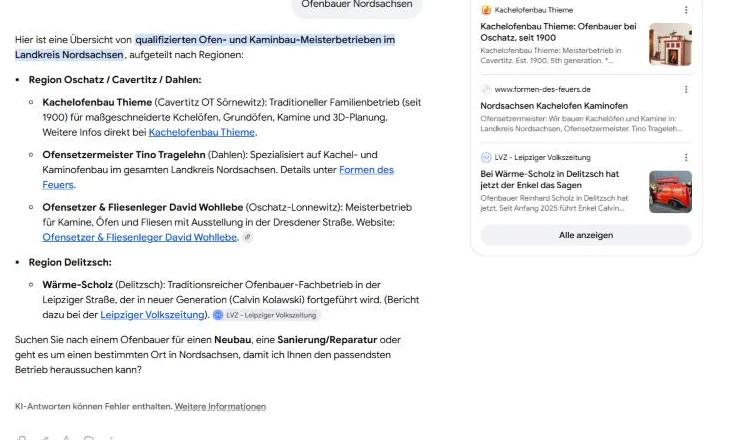
Task: Click the favicon beside www.formen-des-feuers.de
Action: (486, 89)
